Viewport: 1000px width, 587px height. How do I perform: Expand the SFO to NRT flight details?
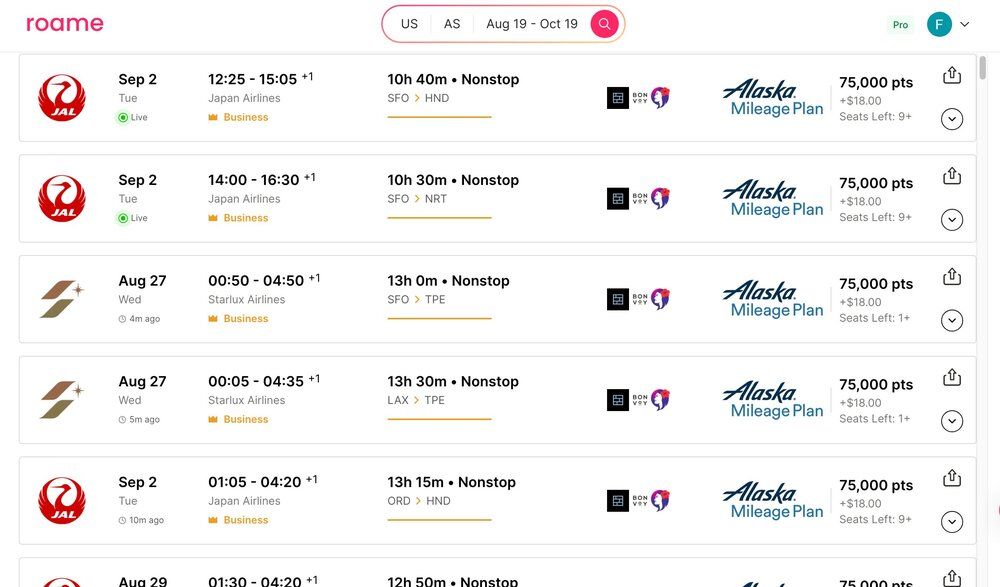(x=952, y=219)
